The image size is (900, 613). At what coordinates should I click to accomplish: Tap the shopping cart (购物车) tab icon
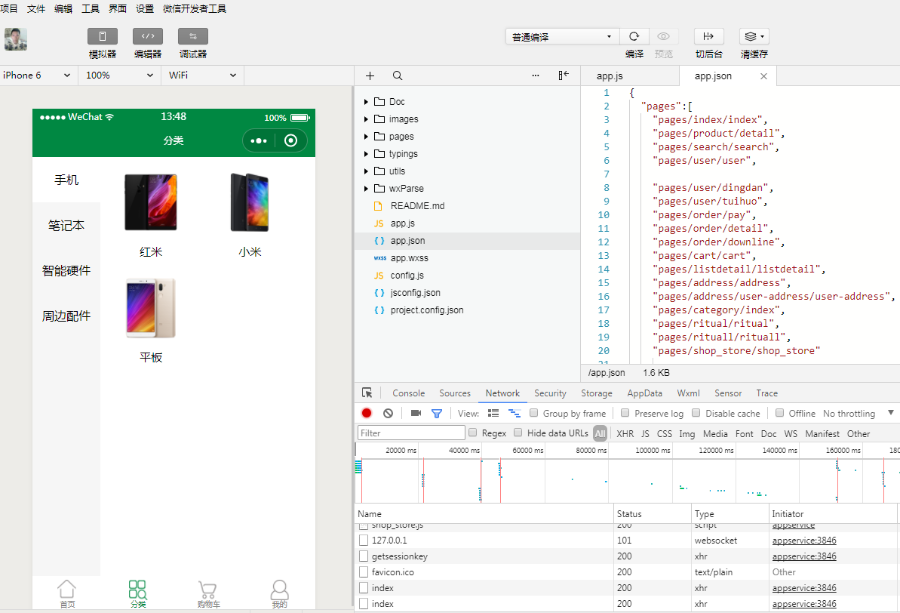pos(208,590)
